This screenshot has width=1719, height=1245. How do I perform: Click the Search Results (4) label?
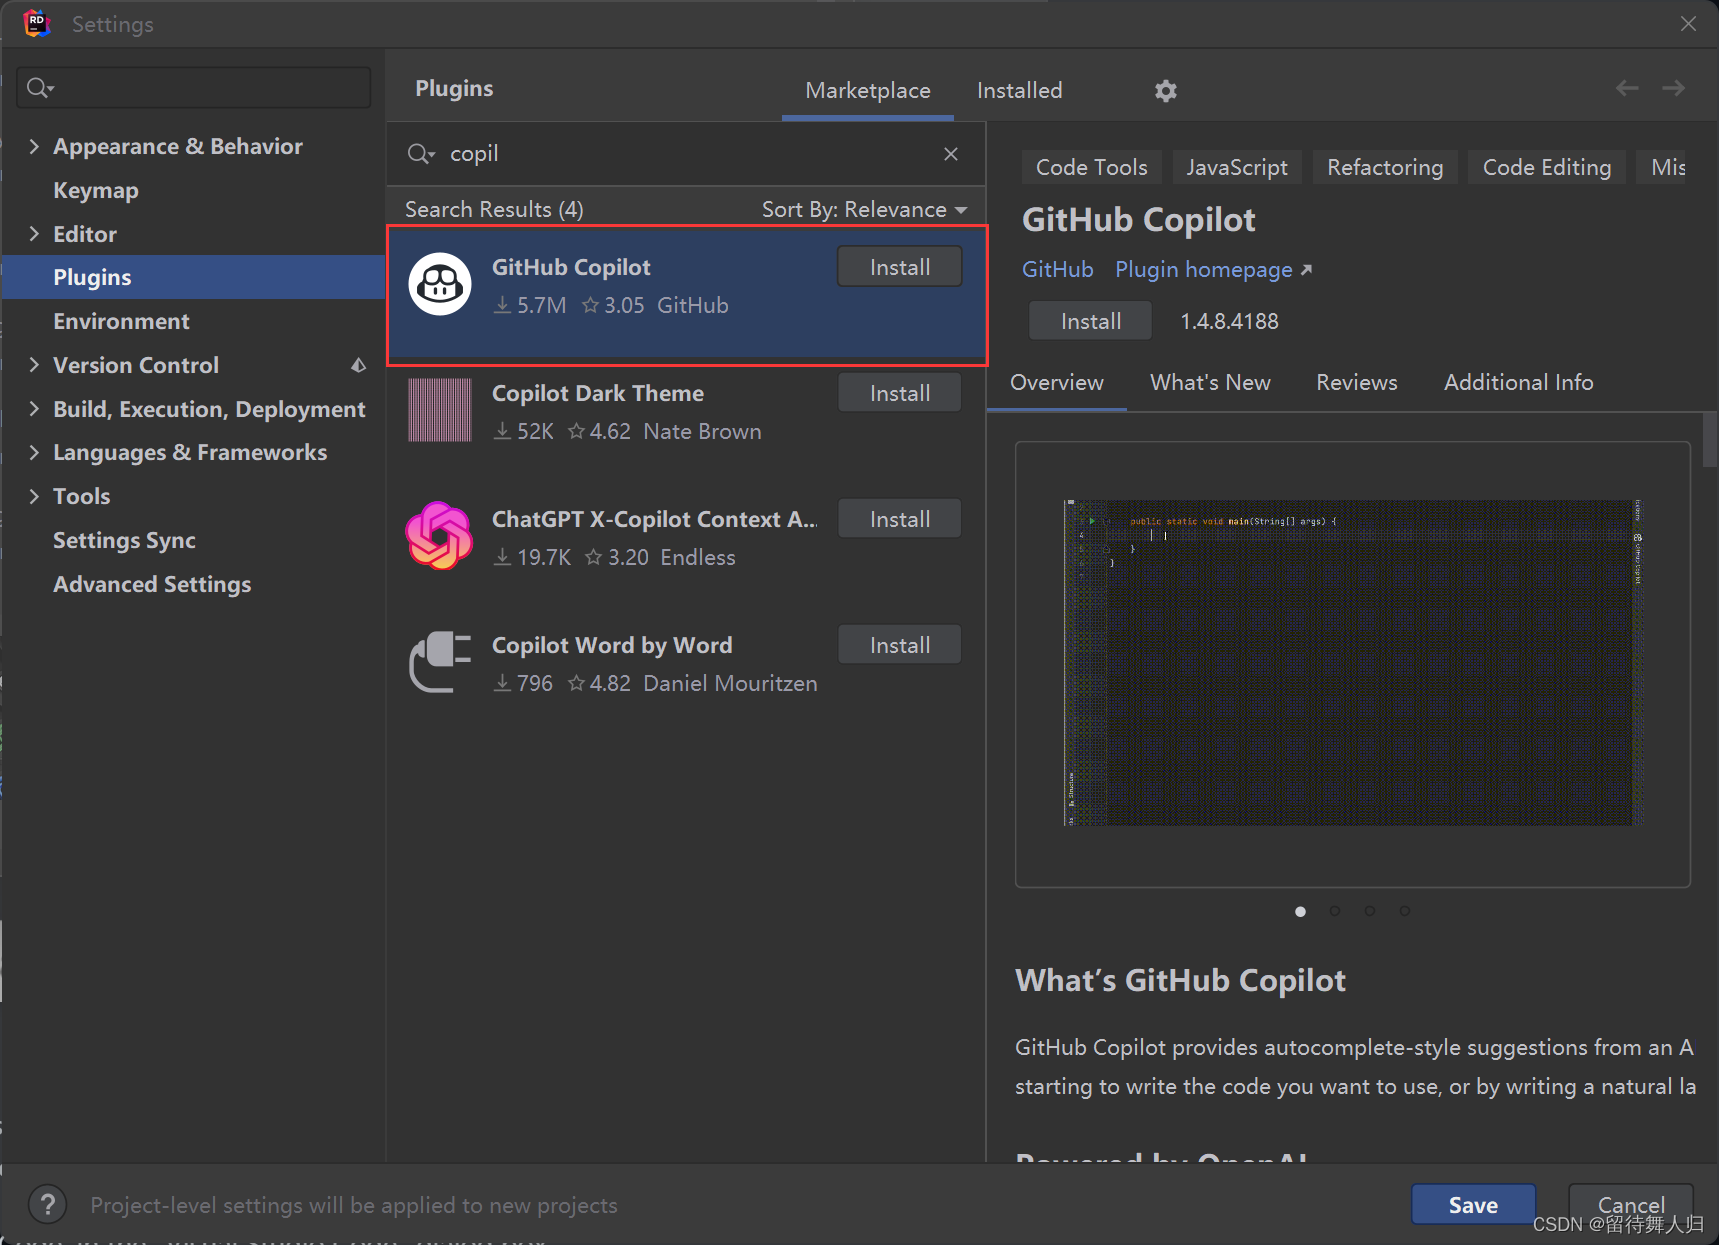(494, 210)
